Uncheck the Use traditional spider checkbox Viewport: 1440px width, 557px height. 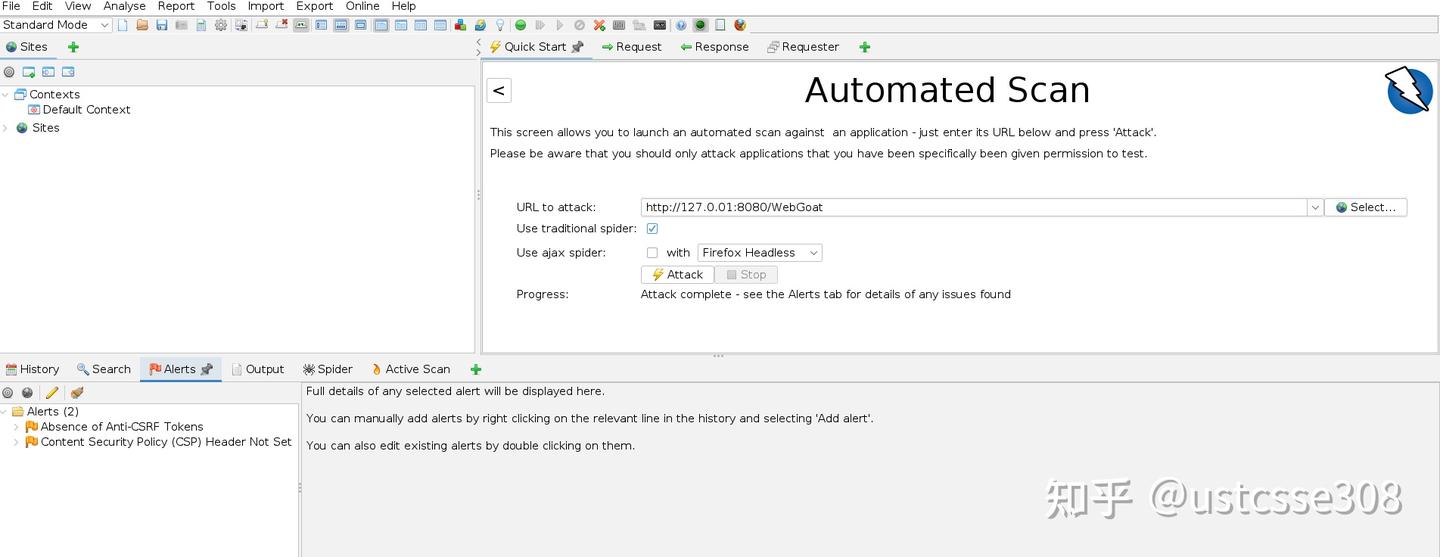652,229
